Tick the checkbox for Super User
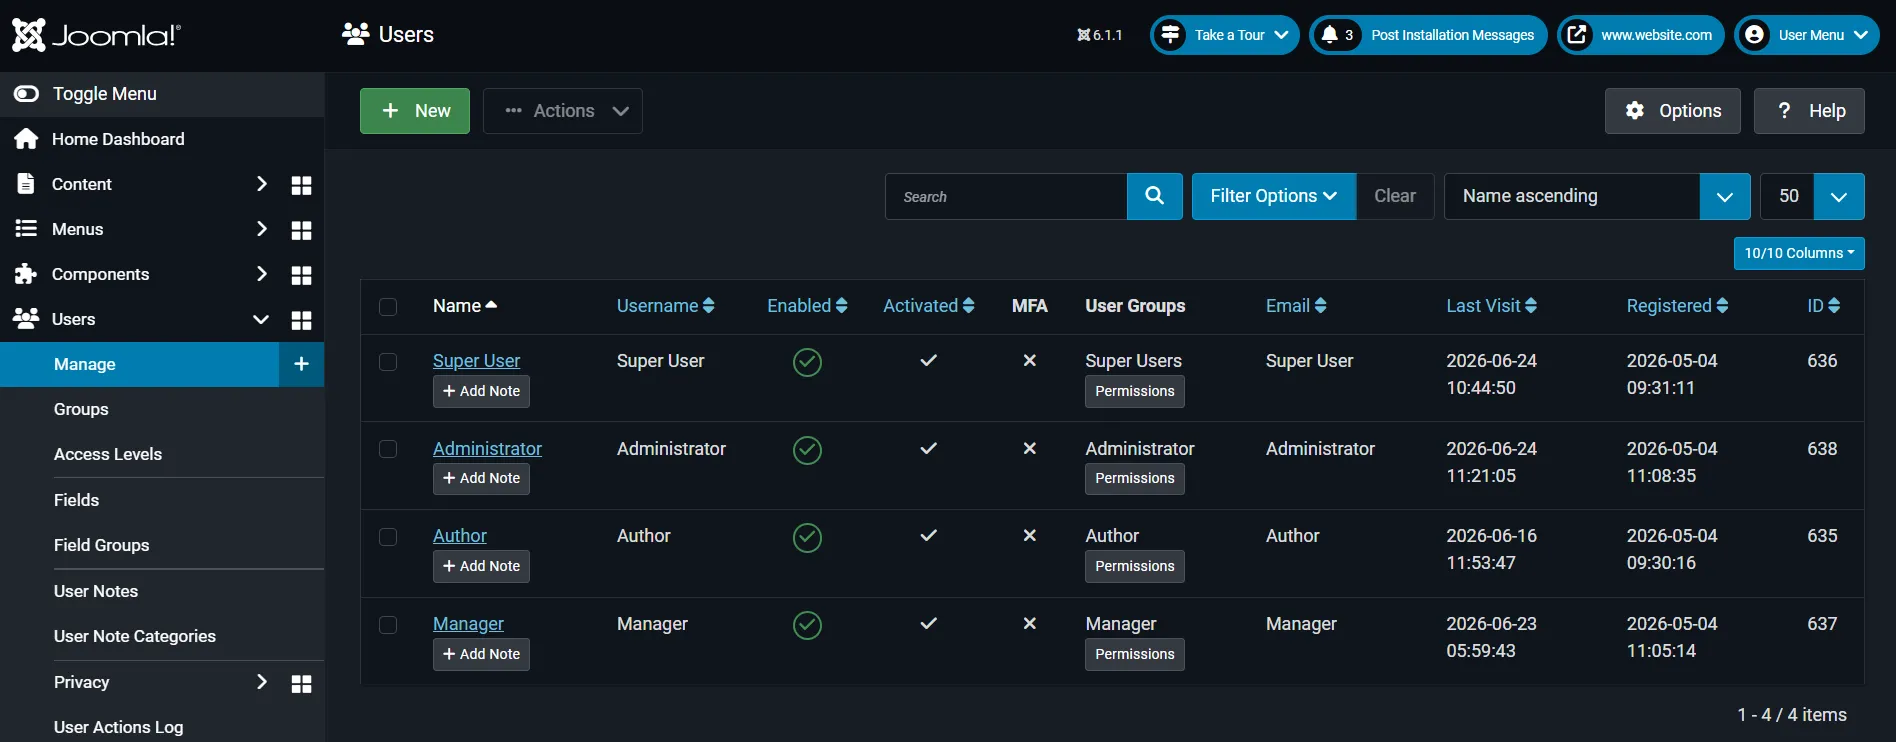This screenshot has width=1896, height=742. pyautogui.click(x=388, y=362)
